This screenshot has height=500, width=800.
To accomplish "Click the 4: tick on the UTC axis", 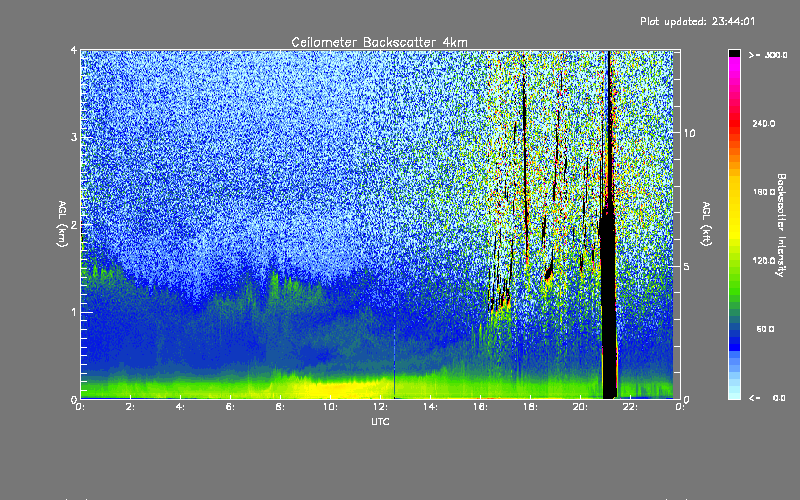I will pyautogui.click(x=181, y=407).
